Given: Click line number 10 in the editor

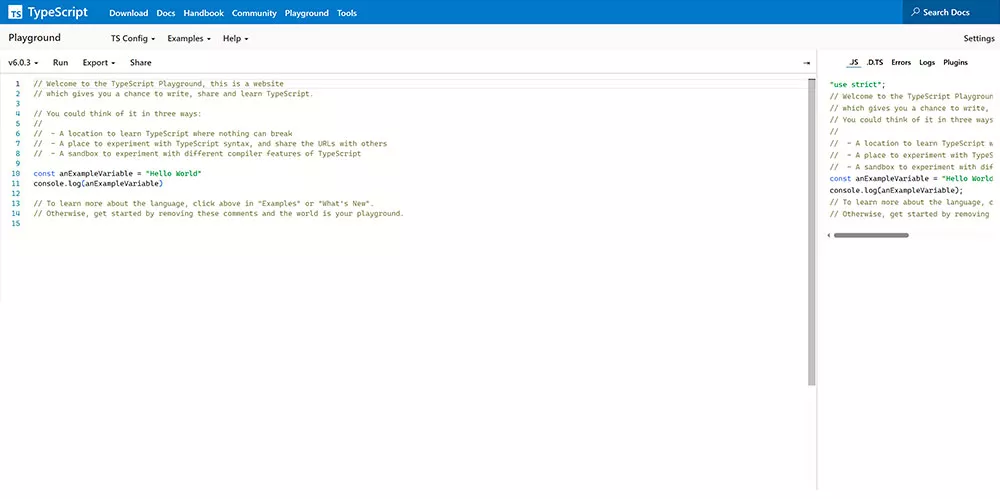Looking at the screenshot, I should (16, 174).
